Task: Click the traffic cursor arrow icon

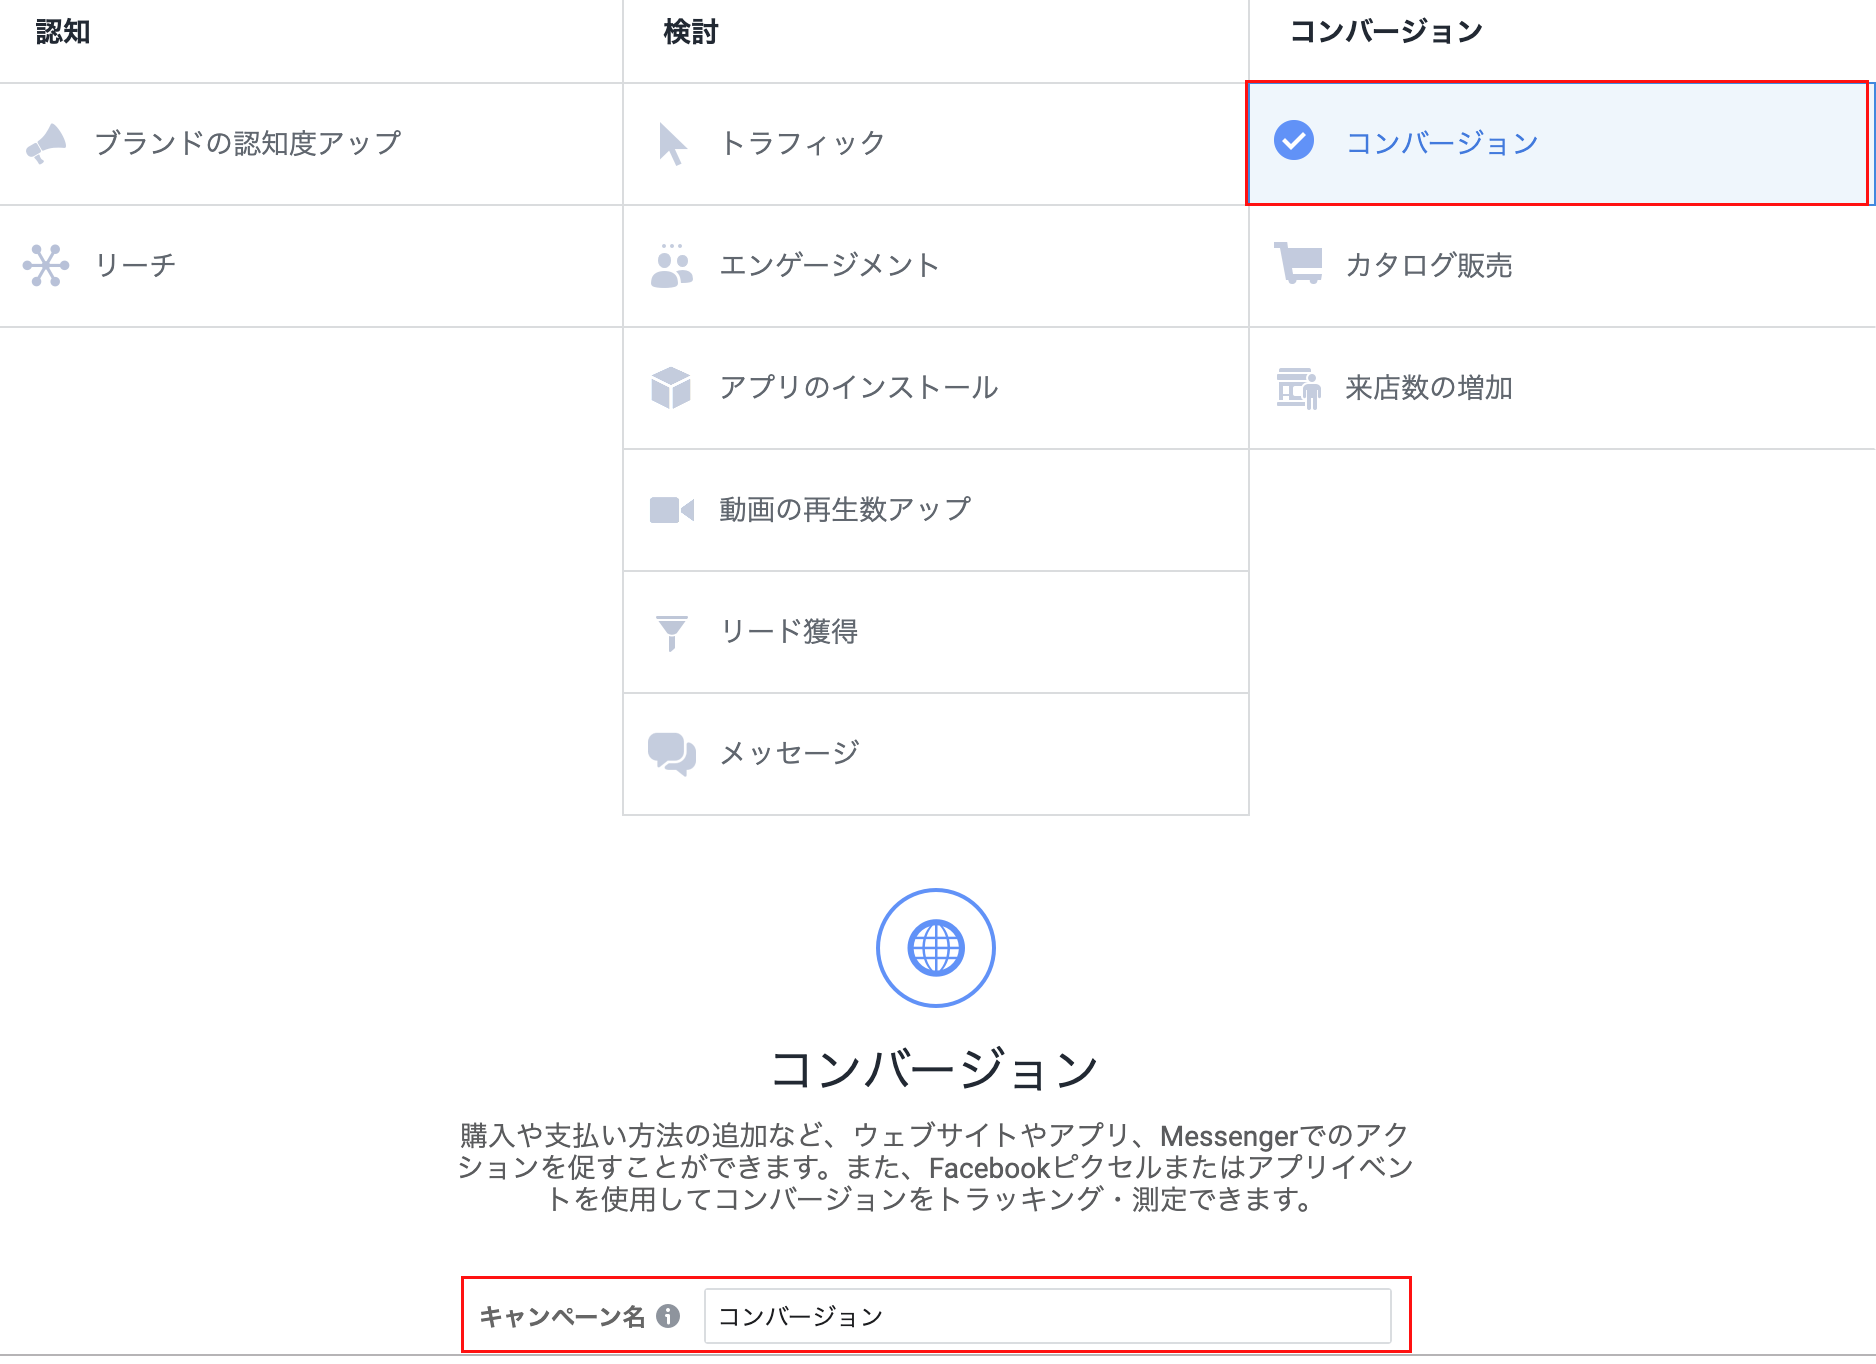Action: click(x=672, y=144)
